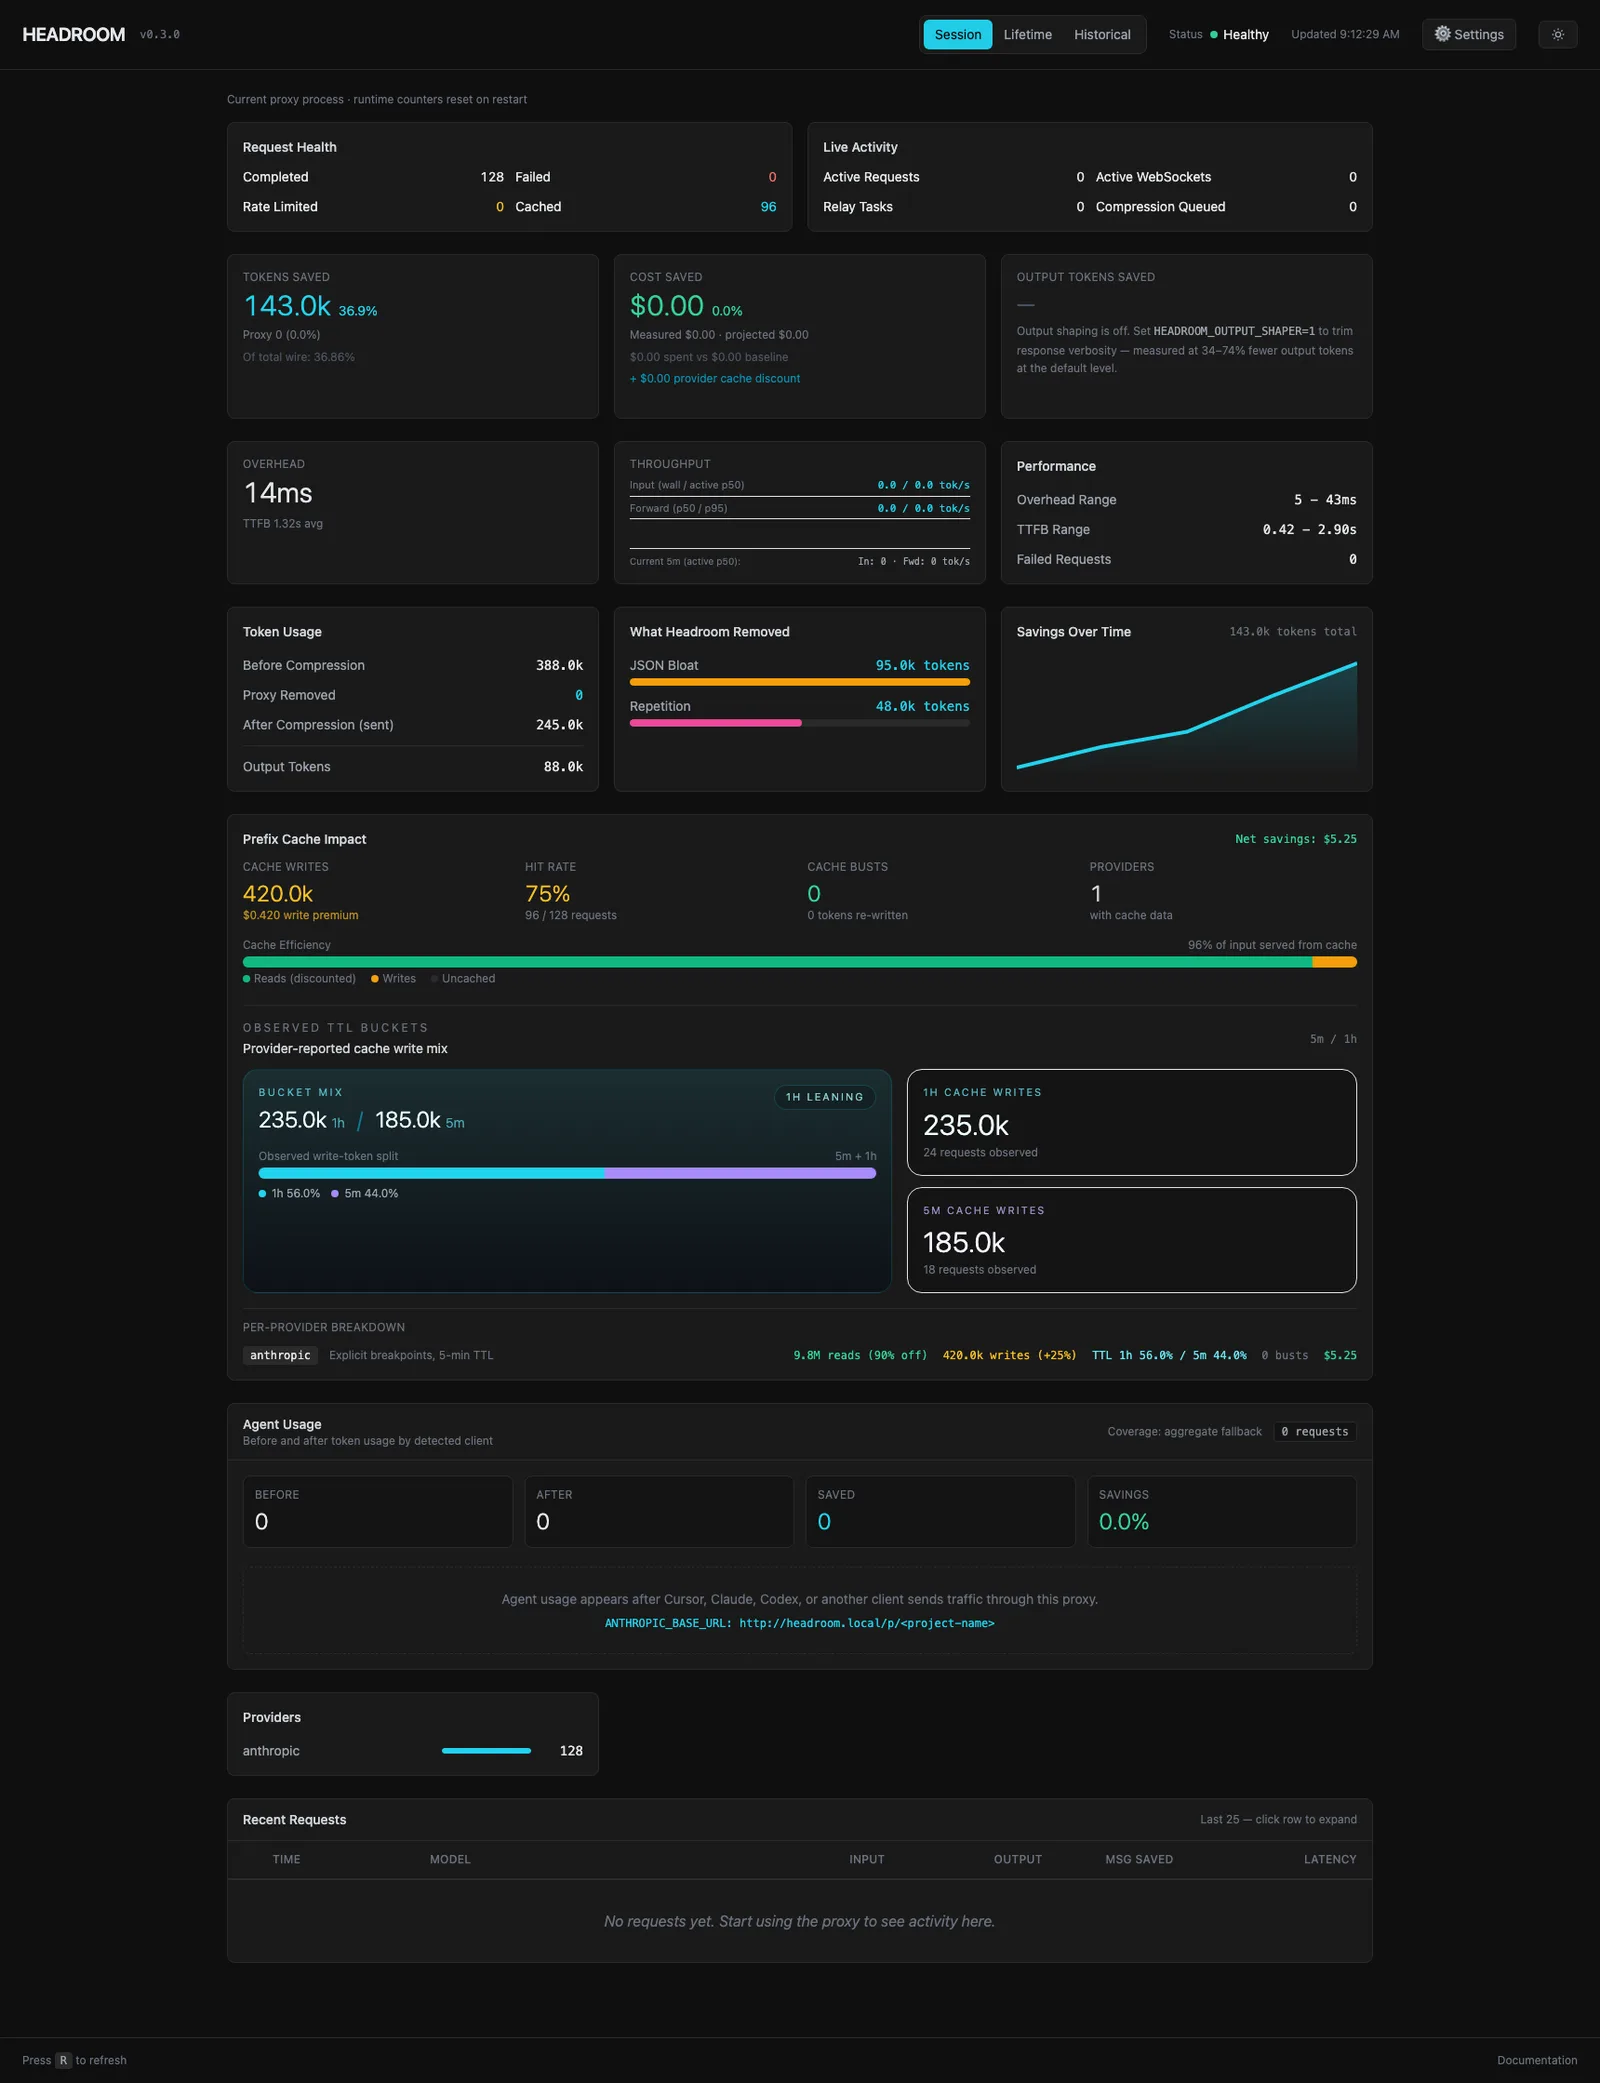Click '9.8M reads (90% off)' text

pyautogui.click(x=860, y=1355)
